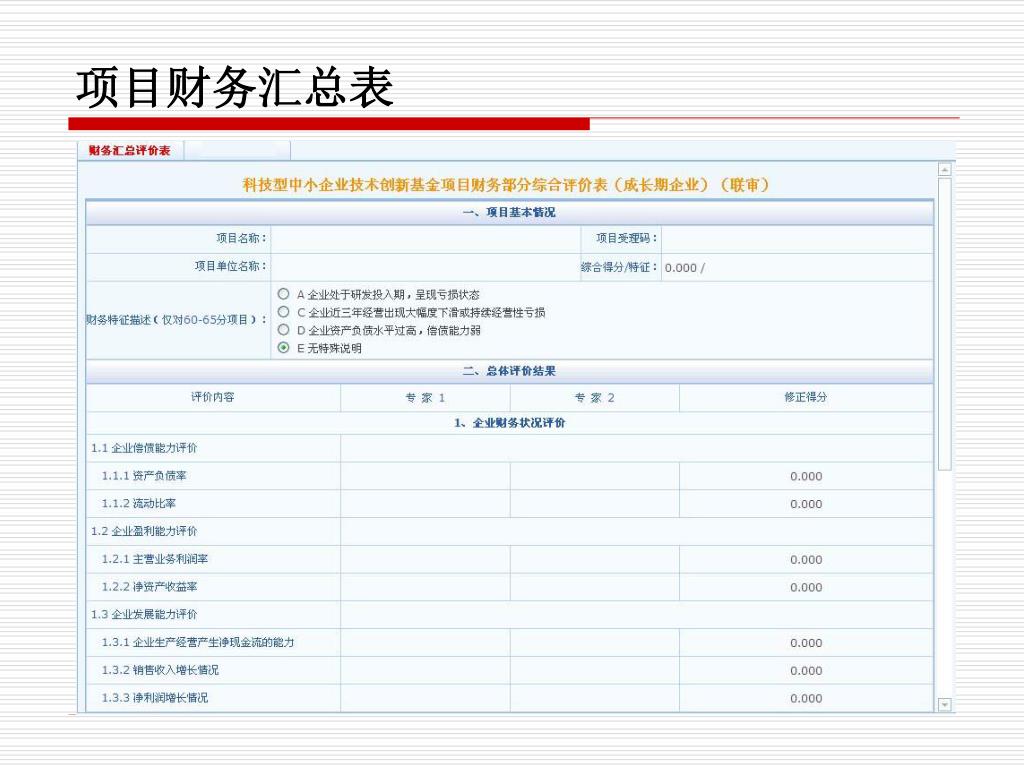
Task: Click 专家2 cell for 1.2.1 主营业务利润率
Action: (594, 559)
